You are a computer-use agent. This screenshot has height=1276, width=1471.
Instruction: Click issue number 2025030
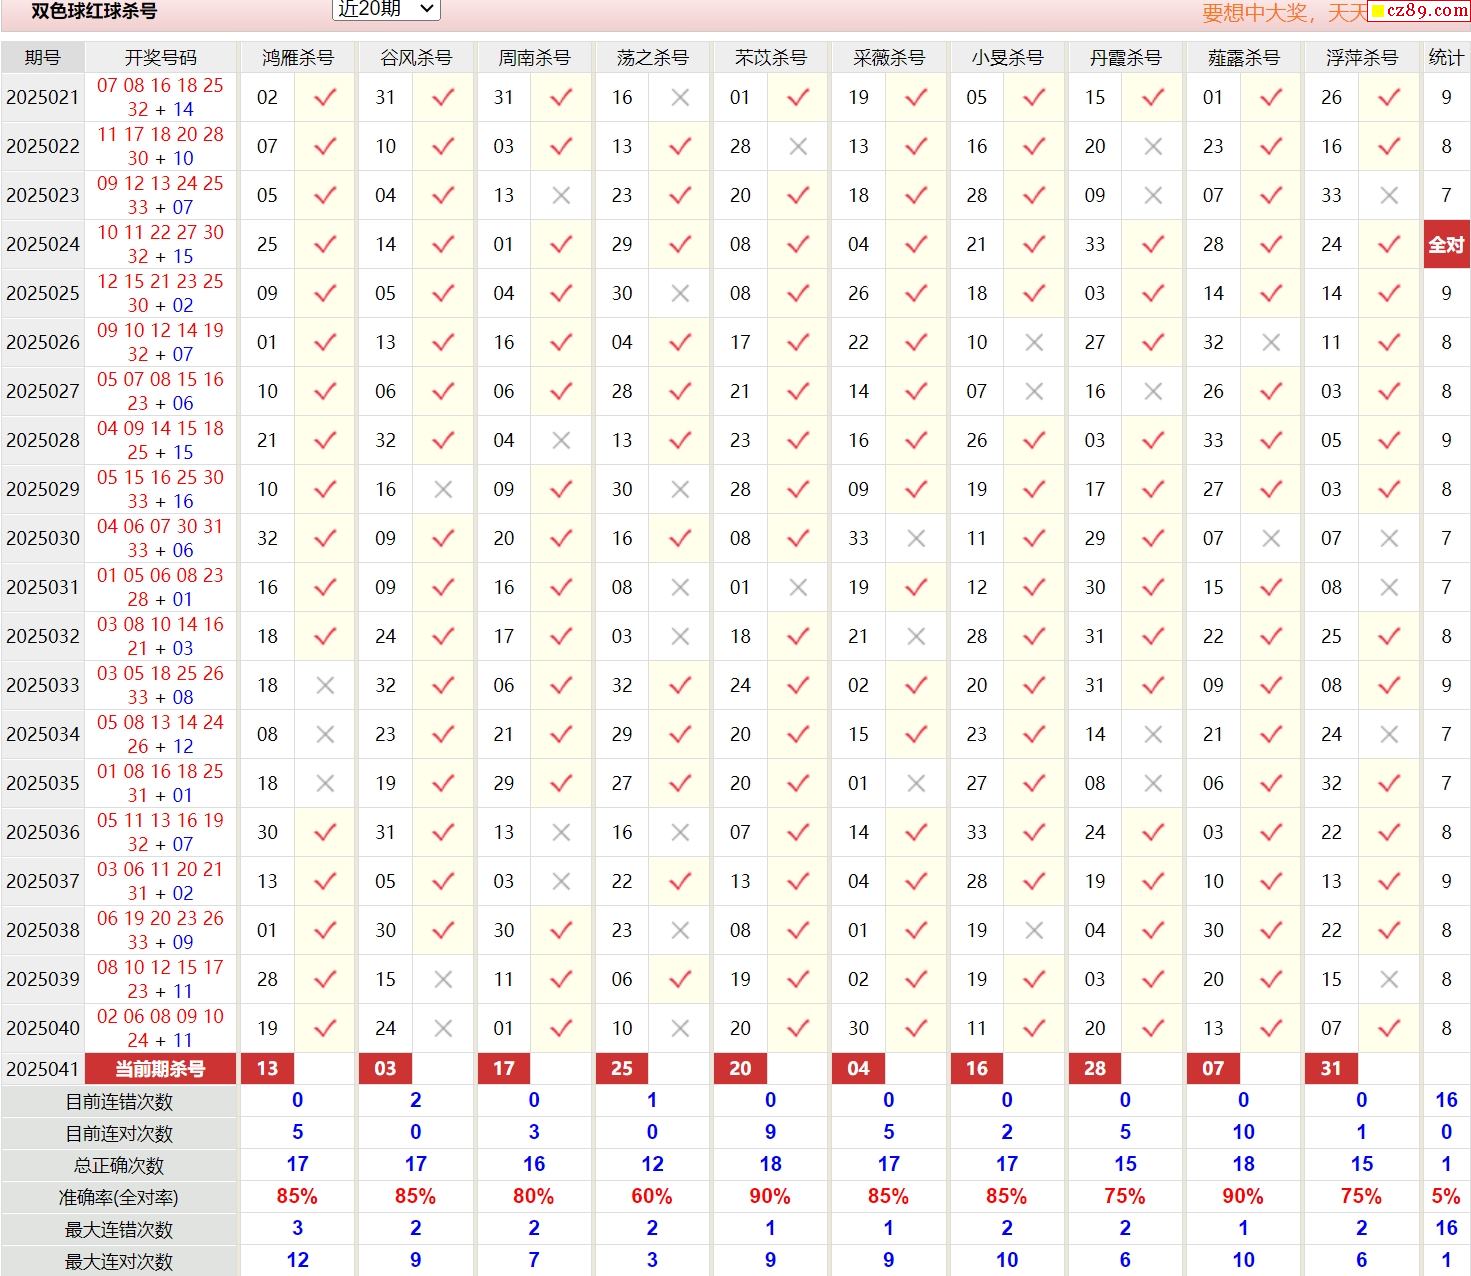point(43,538)
